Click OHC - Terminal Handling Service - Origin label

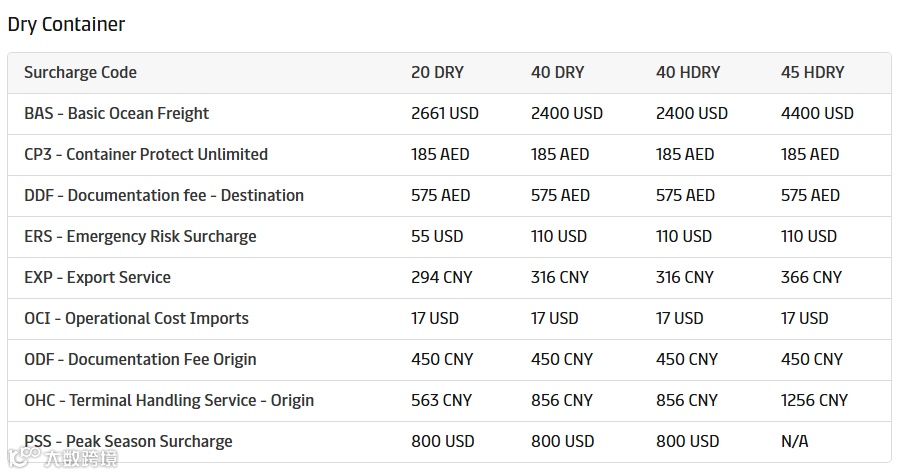pos(169,400)
